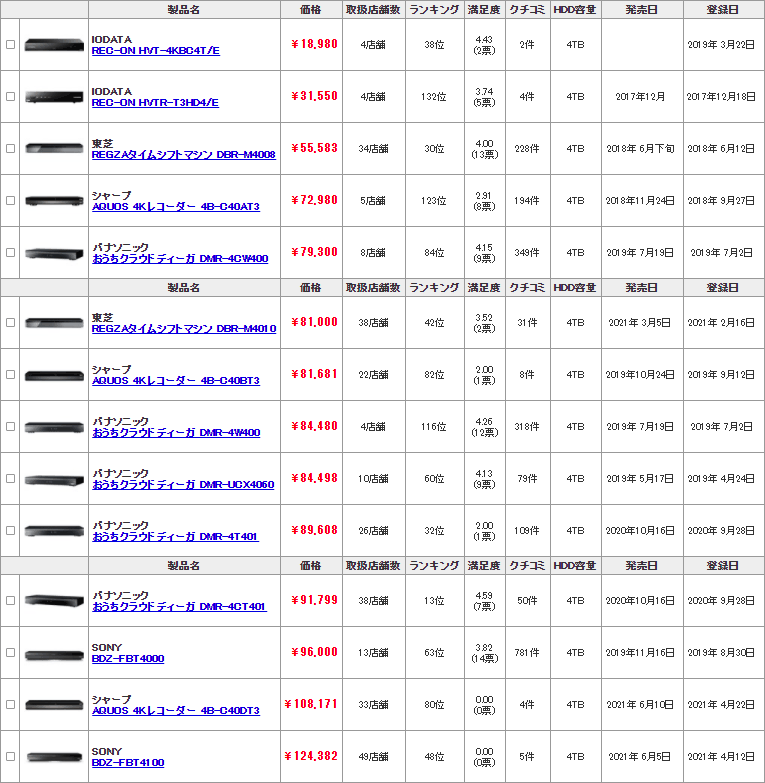Open おうちクラウドディーガ DMR-4CT401 link
The height and width of the screenshot is (783, 765).
point(179,607)
